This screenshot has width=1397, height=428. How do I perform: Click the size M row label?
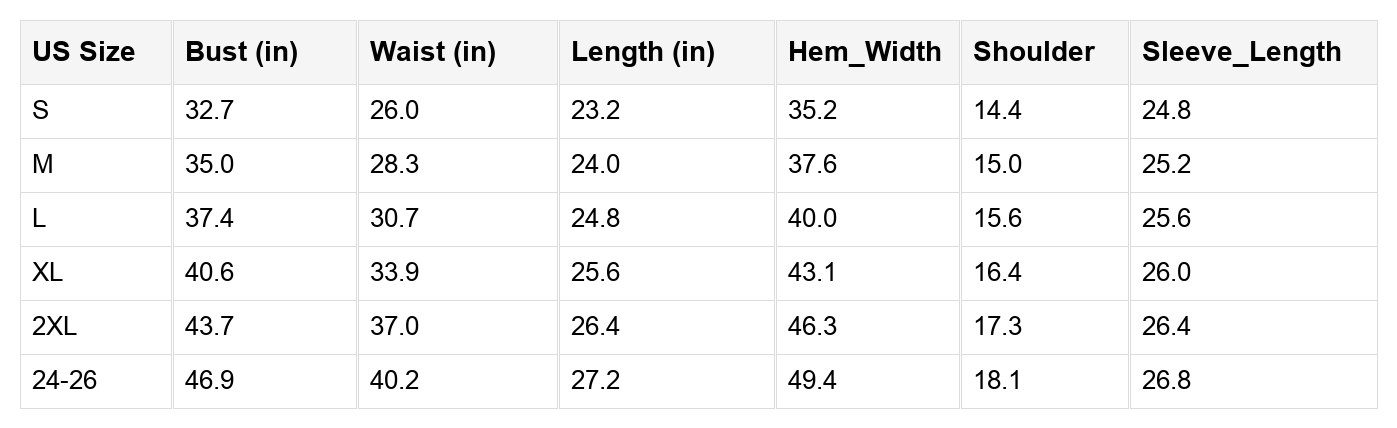pos(43,165)
